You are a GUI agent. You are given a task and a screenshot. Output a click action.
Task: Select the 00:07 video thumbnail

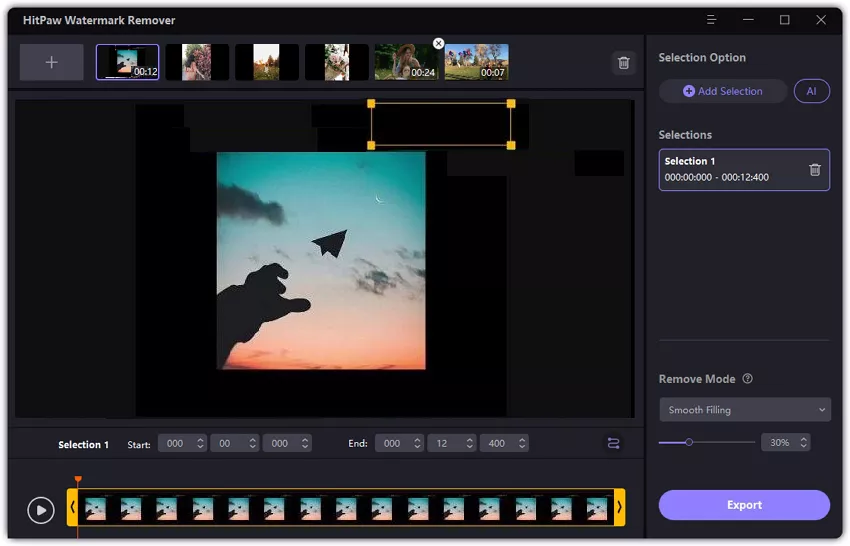point(477,62)
